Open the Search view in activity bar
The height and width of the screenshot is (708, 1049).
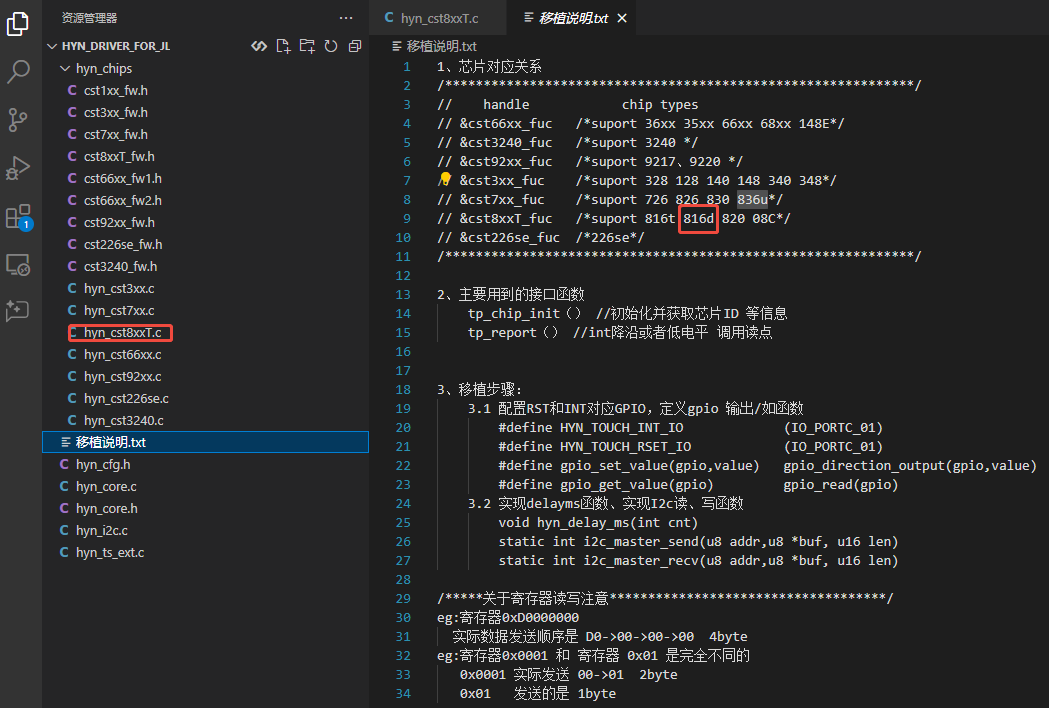(x=18, y=71)
